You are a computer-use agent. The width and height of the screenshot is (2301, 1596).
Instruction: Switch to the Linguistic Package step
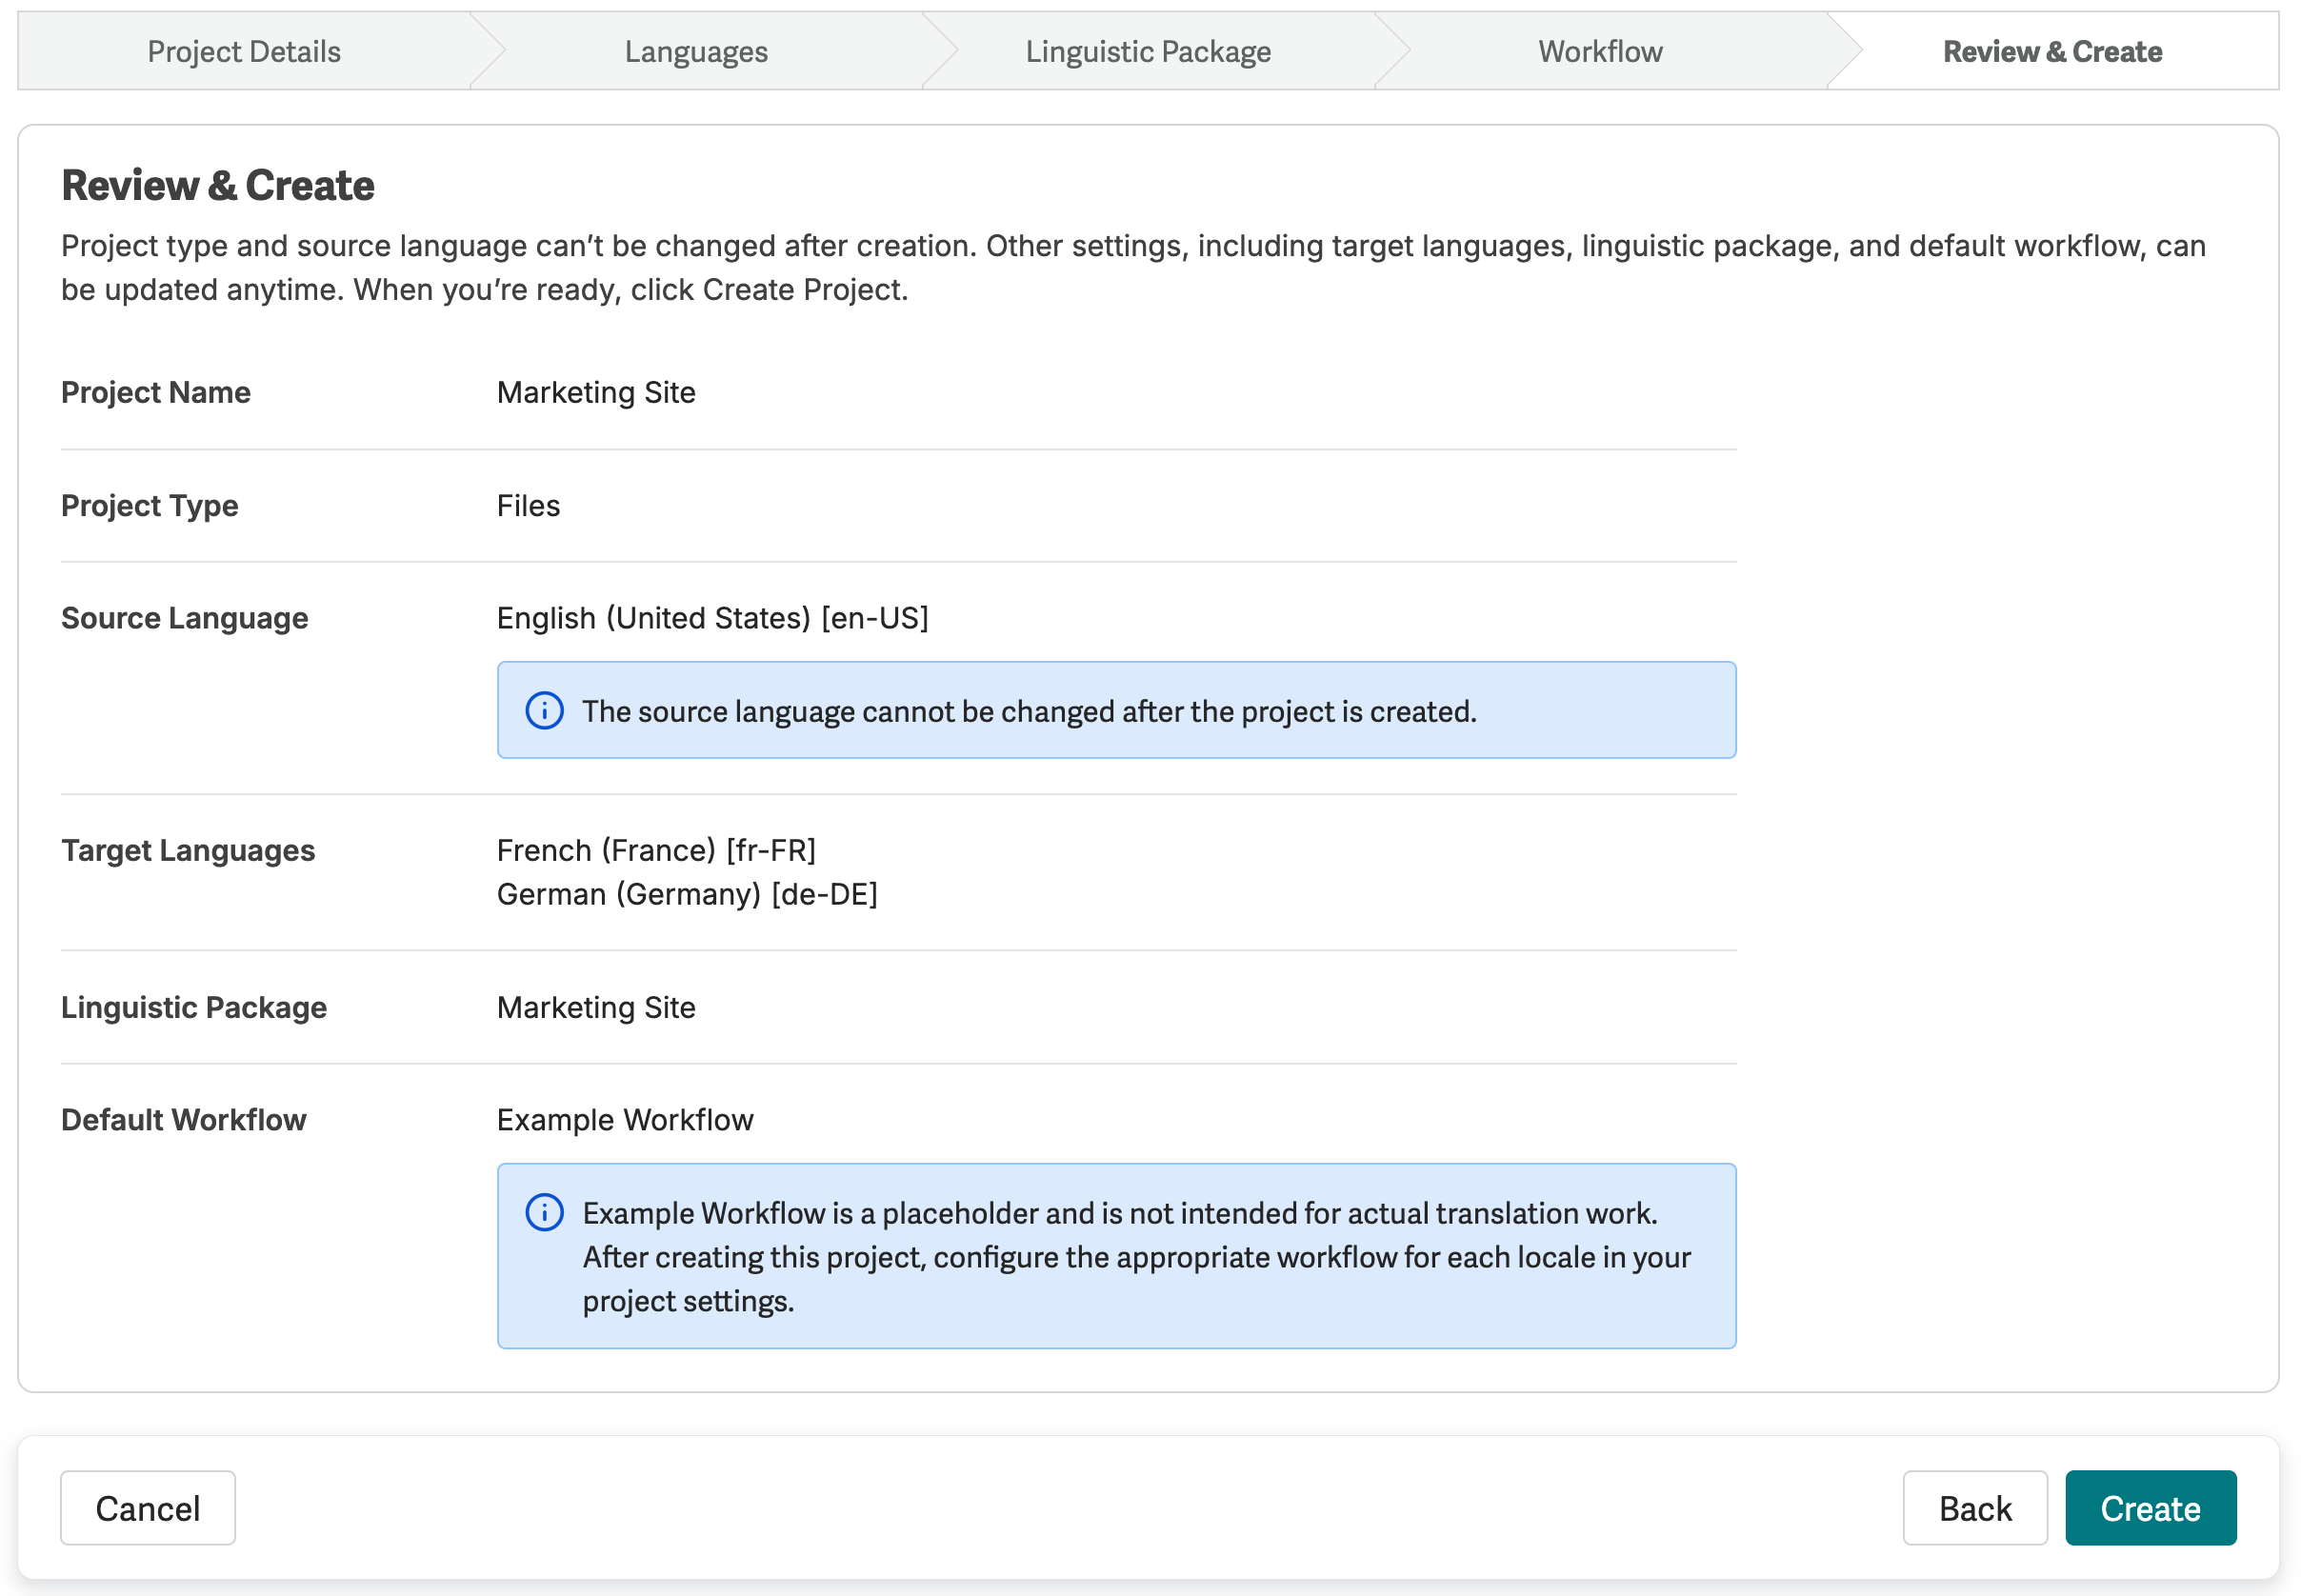click(1148, 51)
